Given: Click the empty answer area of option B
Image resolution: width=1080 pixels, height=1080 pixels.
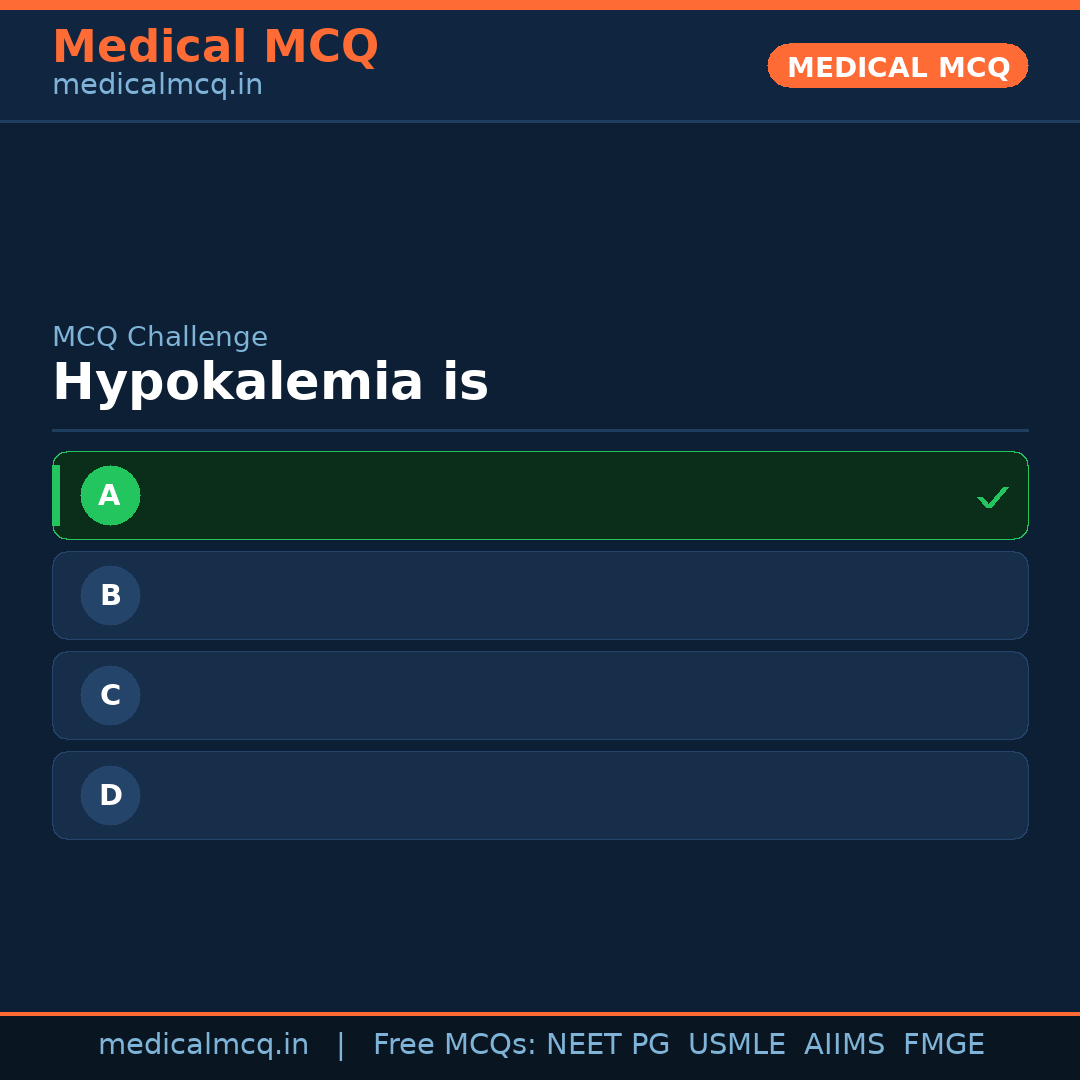Looking at the screenshot, I should click(x=560, y=595).
